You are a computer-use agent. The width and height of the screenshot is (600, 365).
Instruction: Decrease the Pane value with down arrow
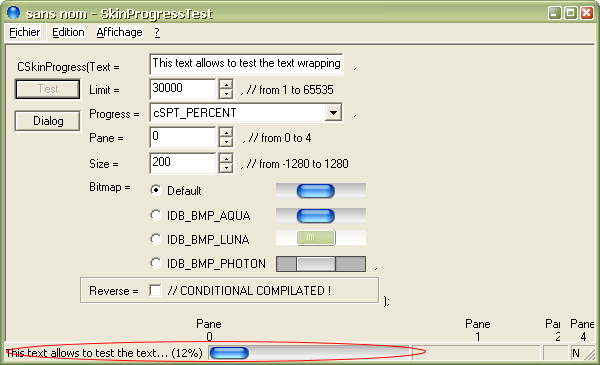coord(227,142)
